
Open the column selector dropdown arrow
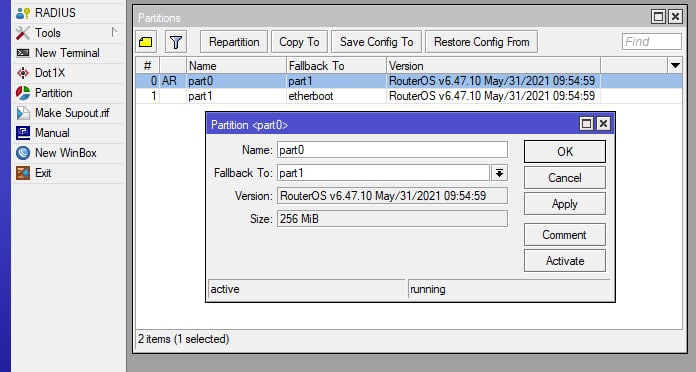coord(675,66)
